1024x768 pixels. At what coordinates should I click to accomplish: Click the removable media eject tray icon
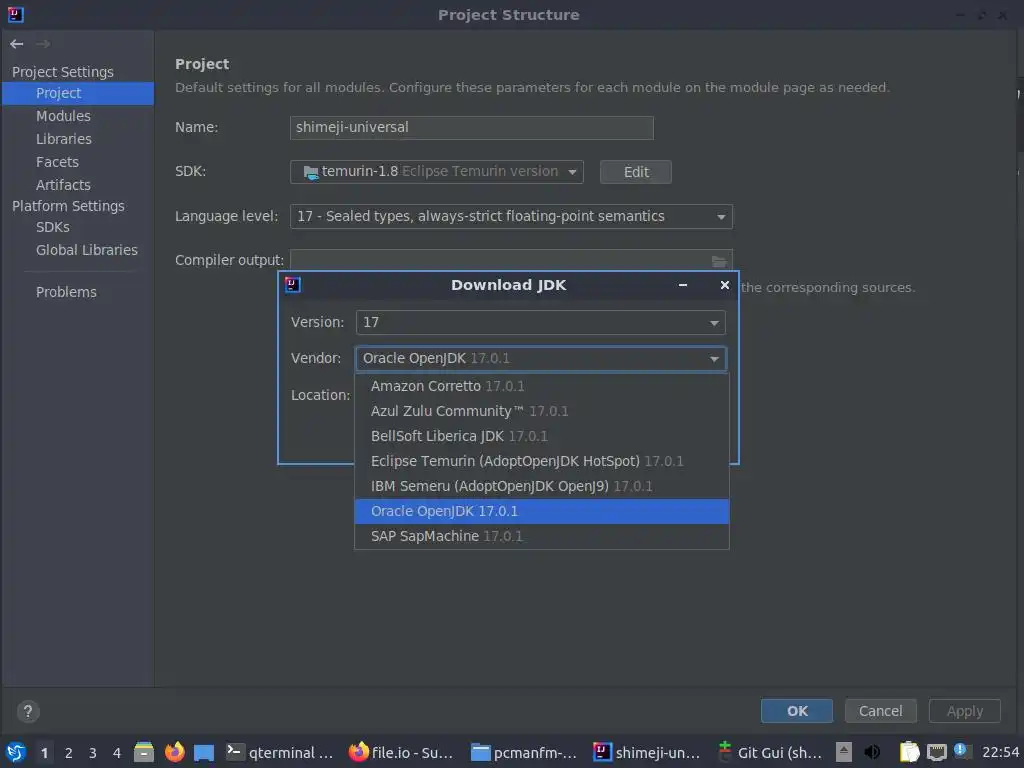pos(844,752)
